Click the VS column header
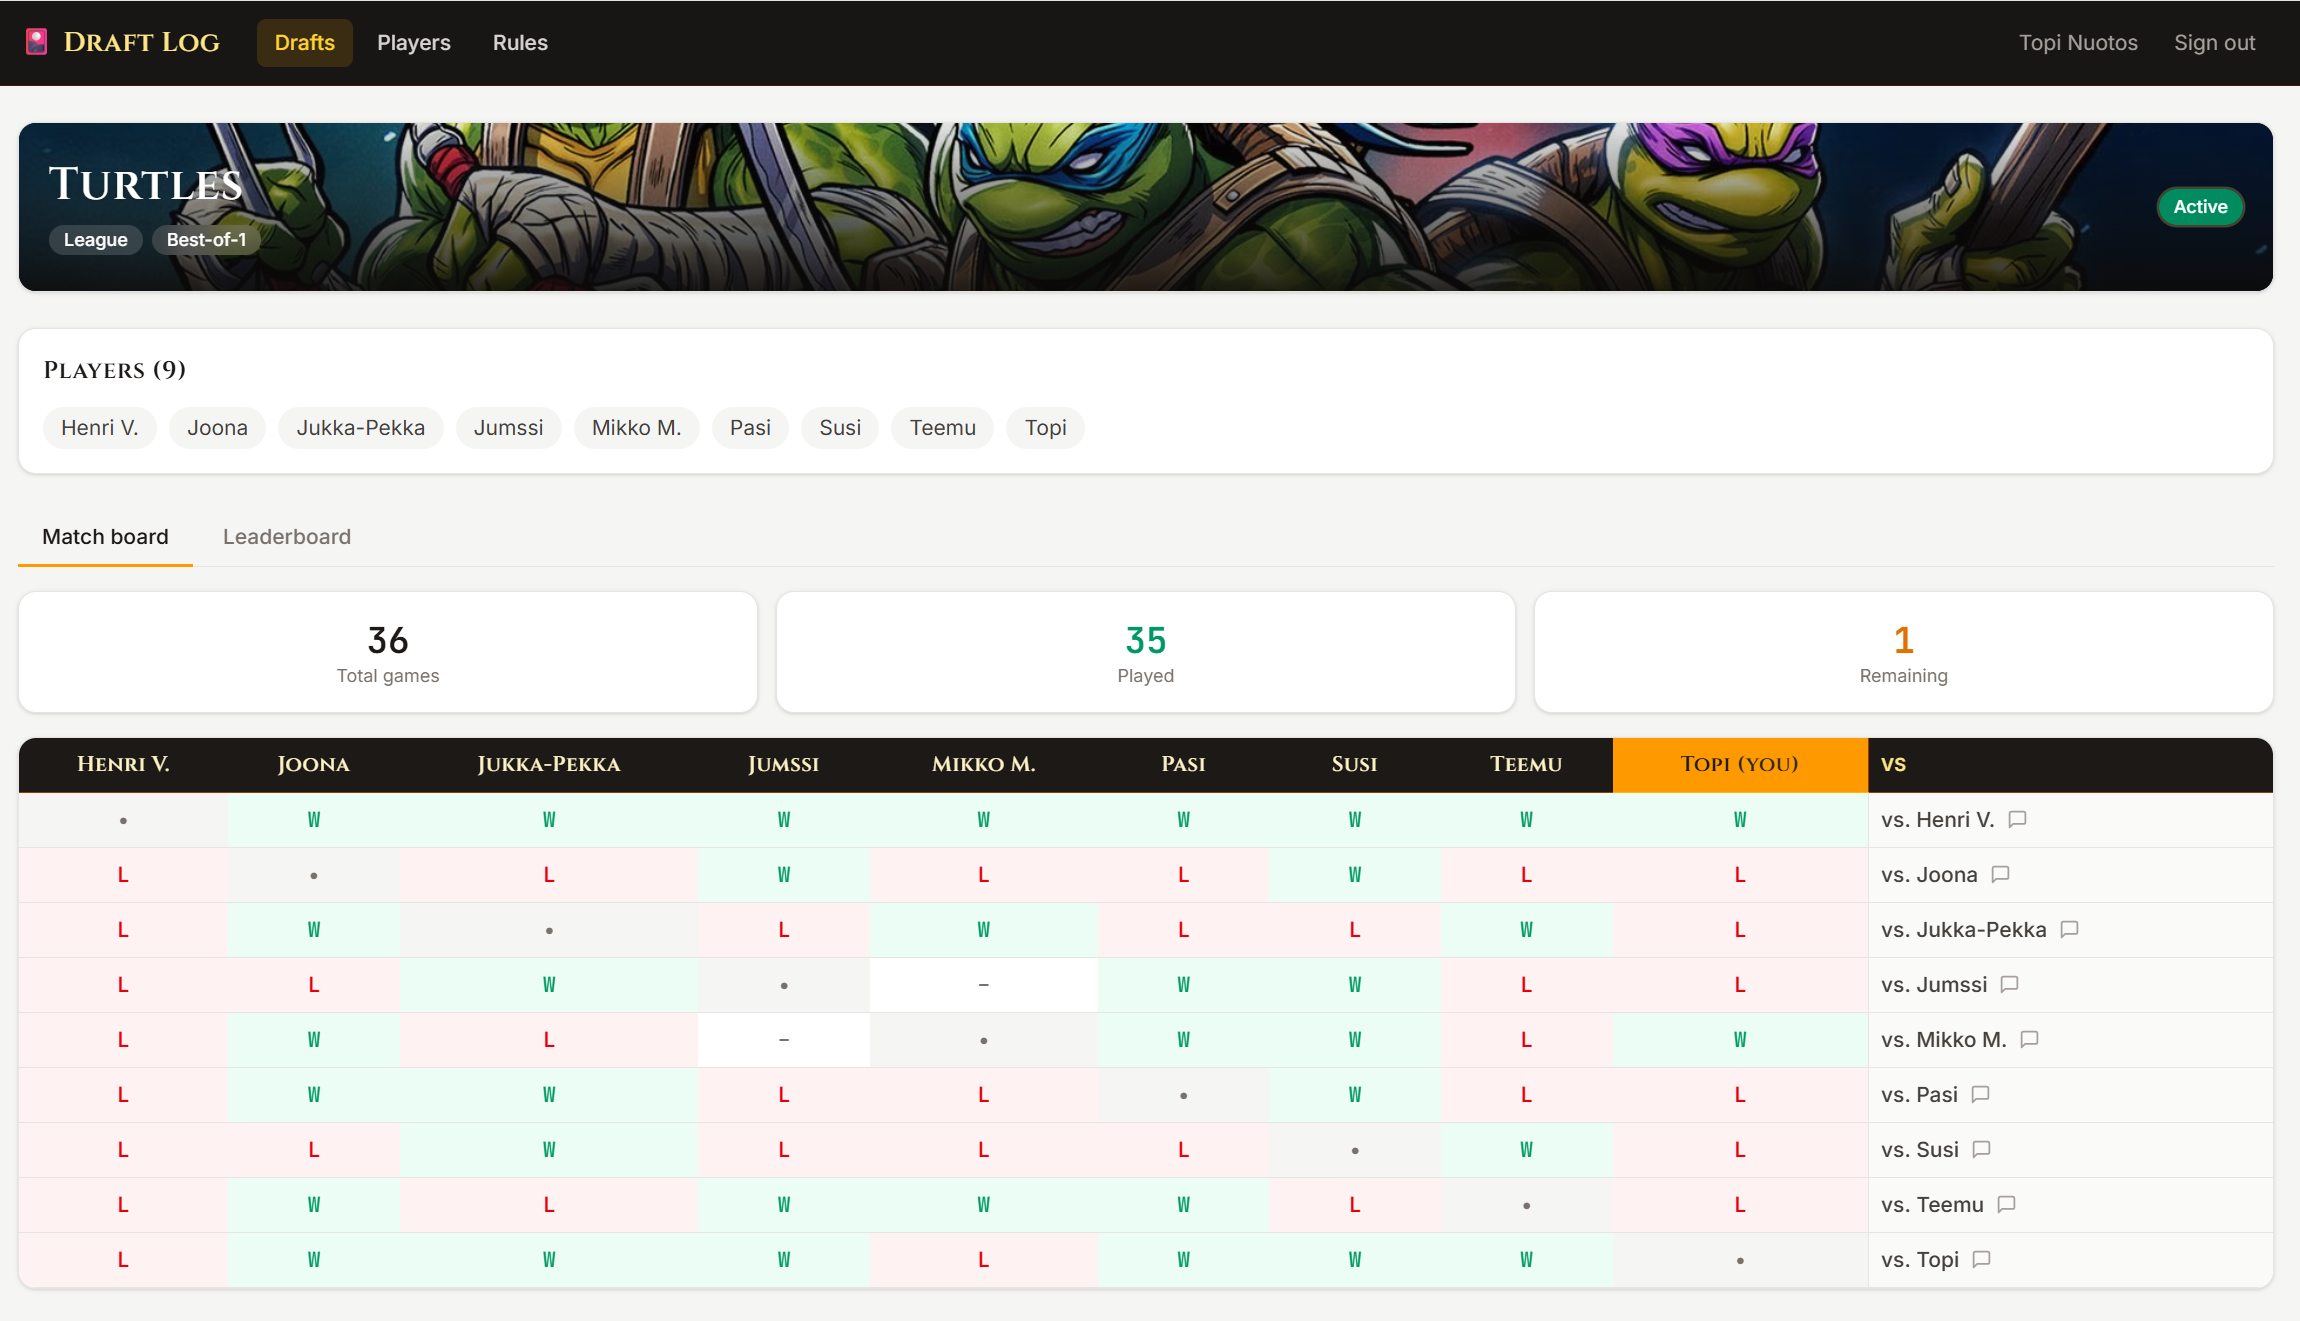The image size is (2300, 1321). pyautogui.click(x=2070, y=765)
